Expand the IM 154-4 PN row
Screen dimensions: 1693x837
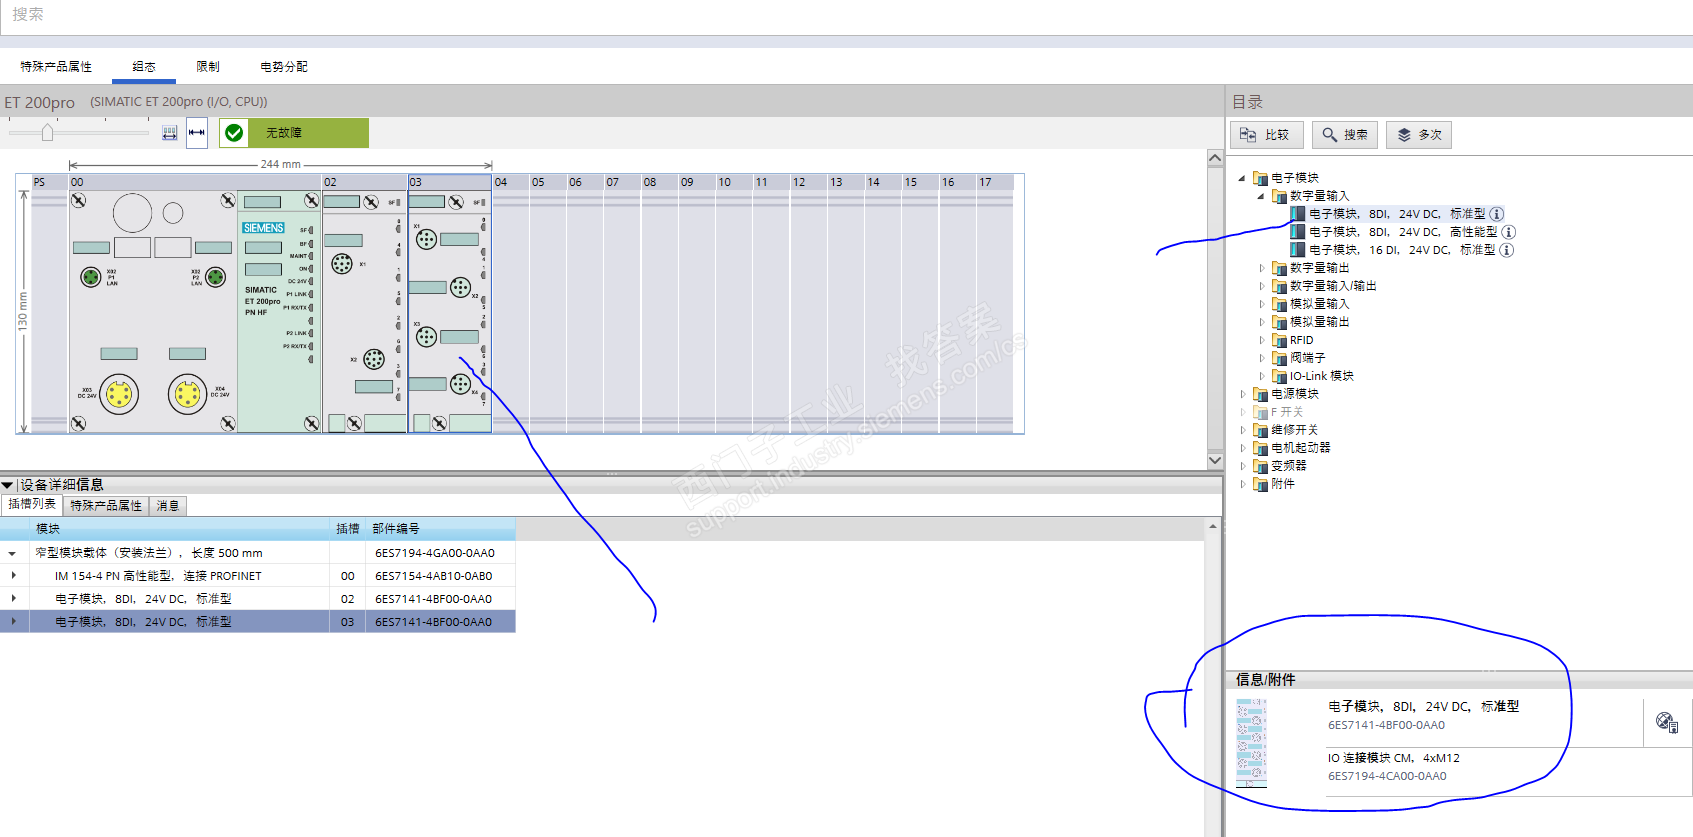[13, 576]
